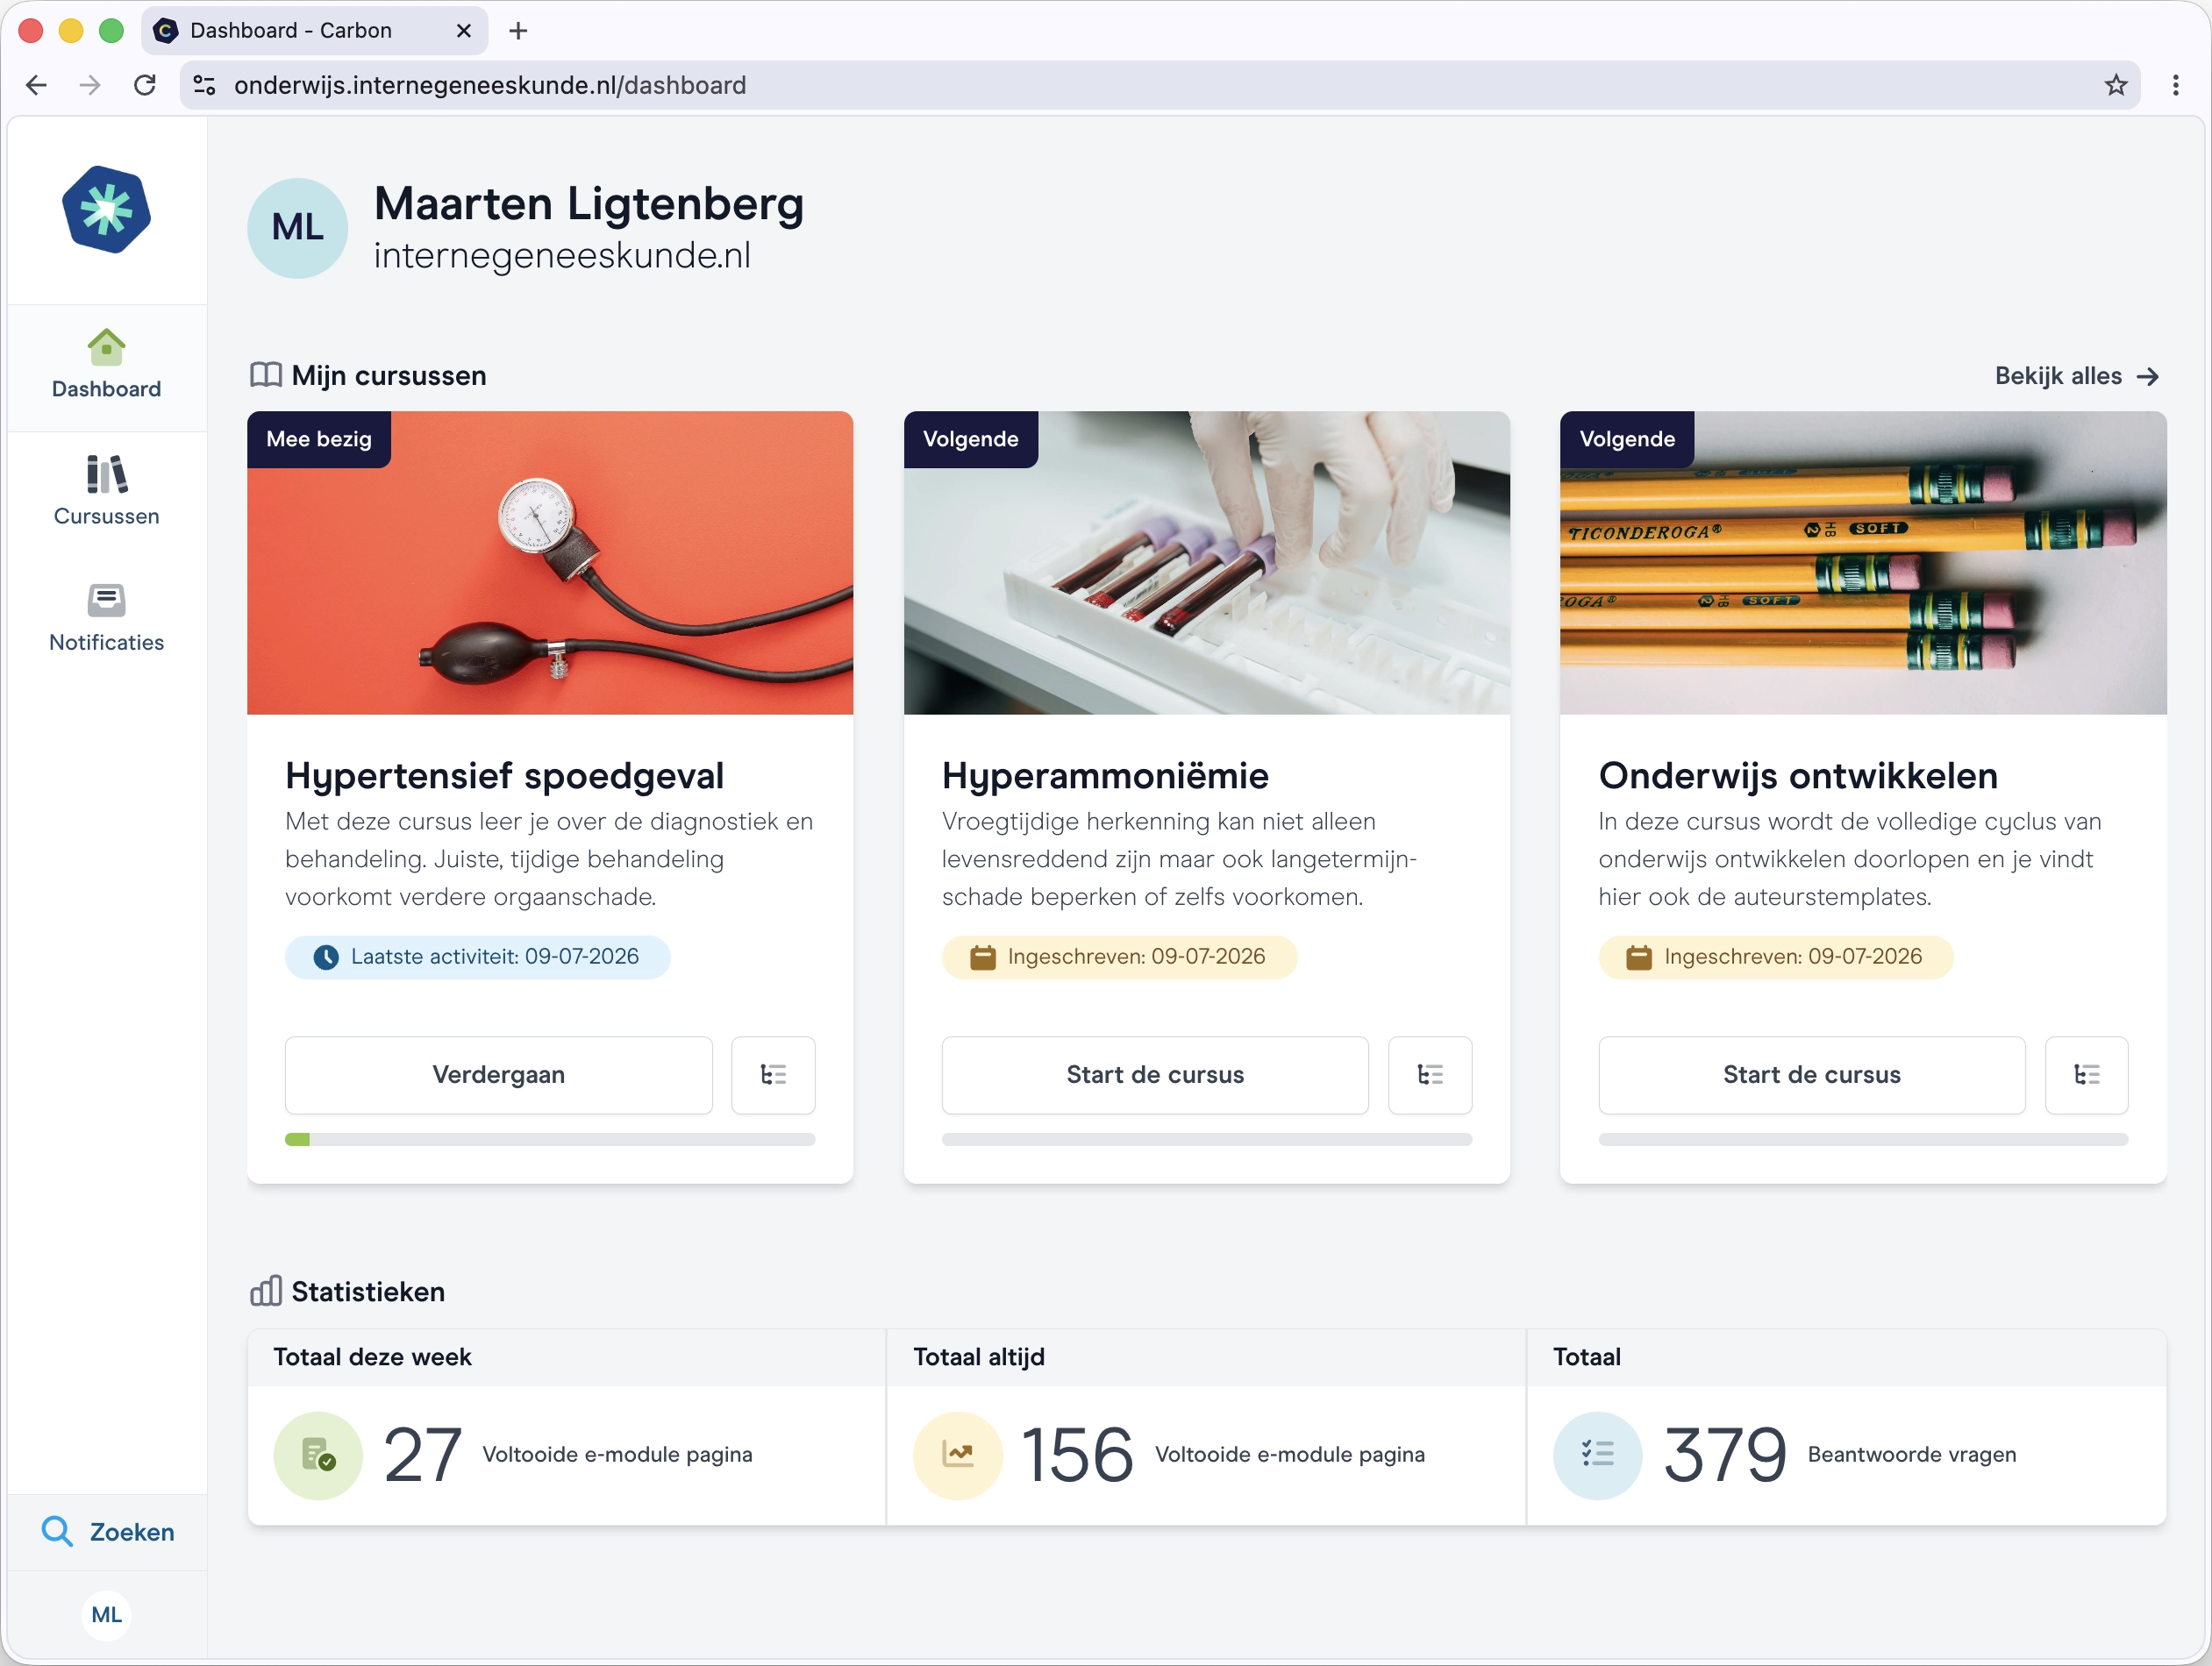The height and width of the screenshot is (1666, 2212).
Task: Click the Volgende badge on Hyperammoniëmie
Action: pos(970,439)
